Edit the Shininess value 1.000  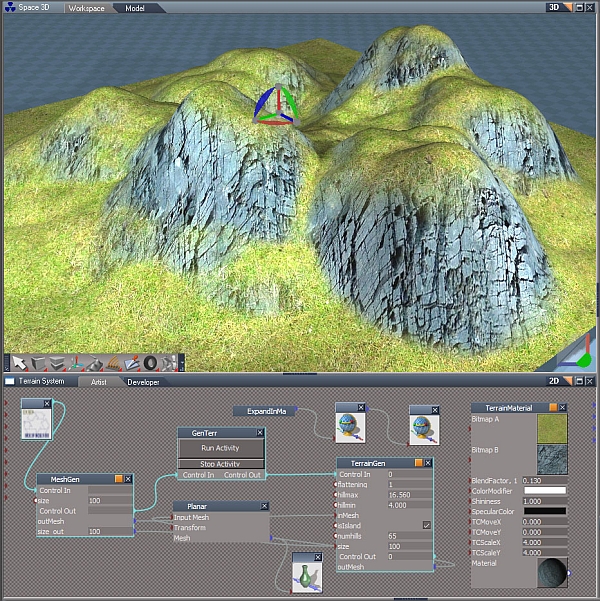(545, 501)
